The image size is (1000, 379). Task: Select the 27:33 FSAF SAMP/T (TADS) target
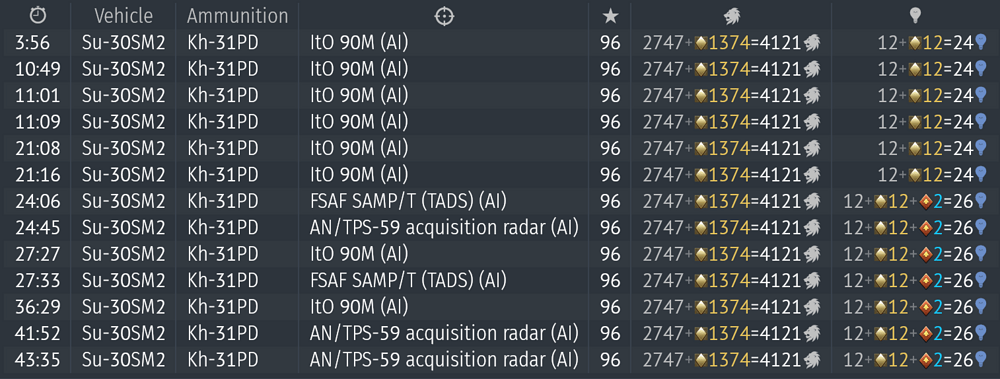[408, 281]
